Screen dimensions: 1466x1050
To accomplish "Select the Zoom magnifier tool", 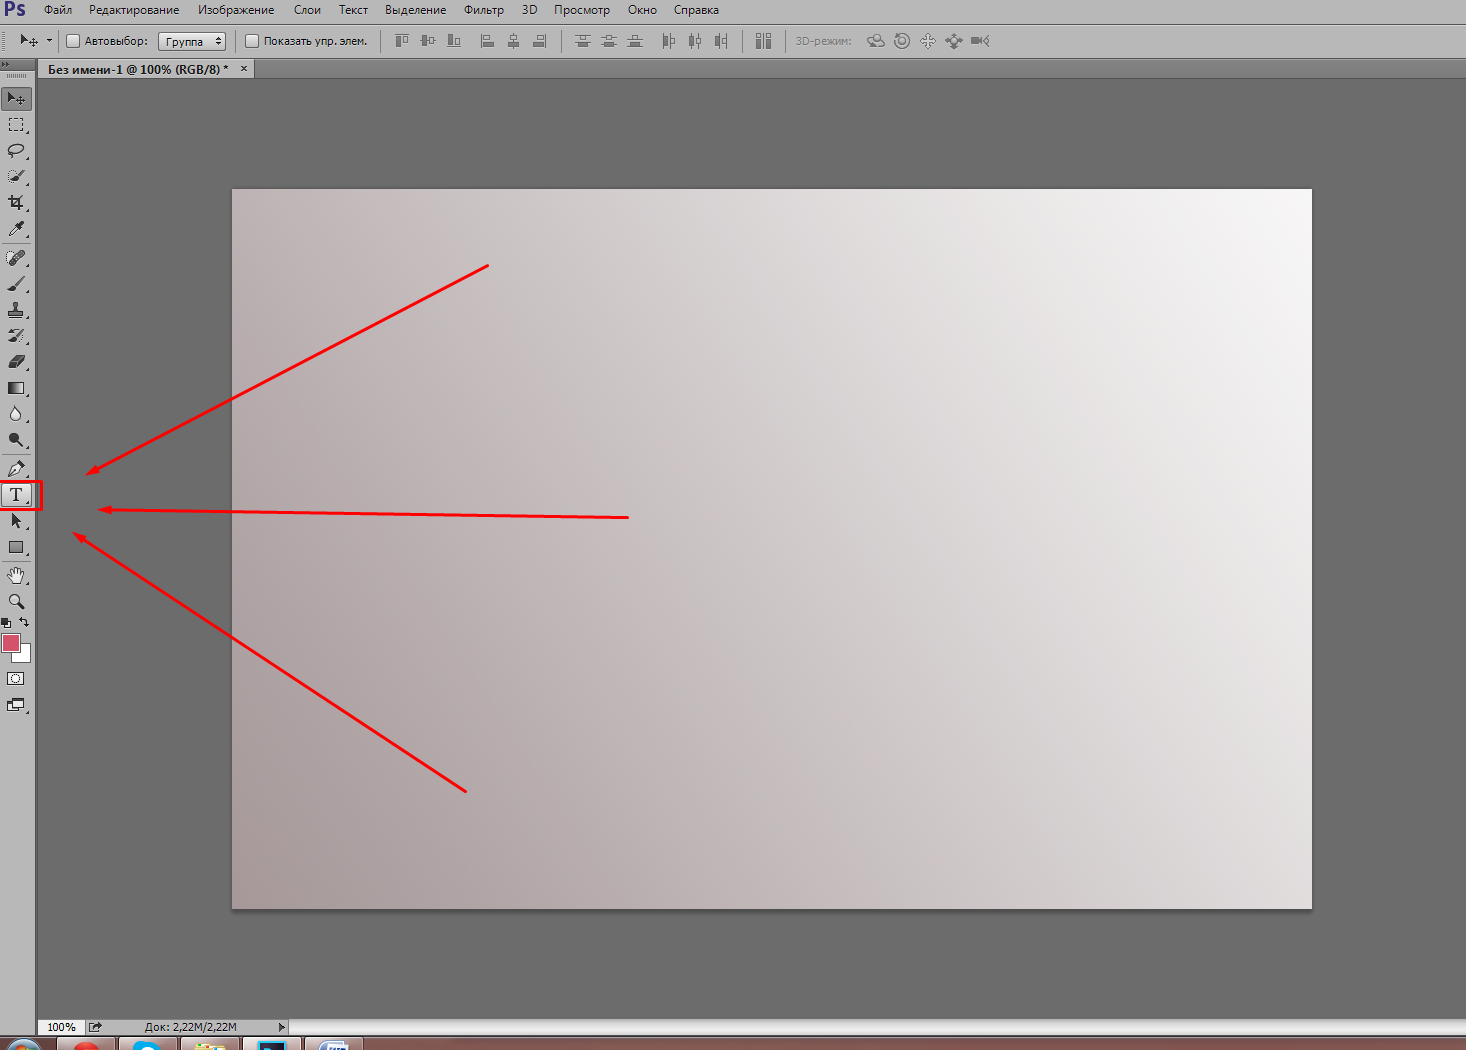I will pyautogui.click(x=17, y=602).
